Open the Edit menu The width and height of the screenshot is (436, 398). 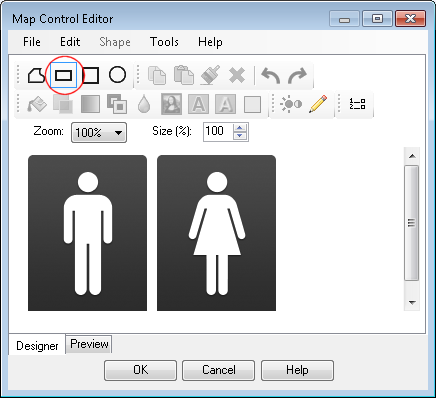pos(70,42)
